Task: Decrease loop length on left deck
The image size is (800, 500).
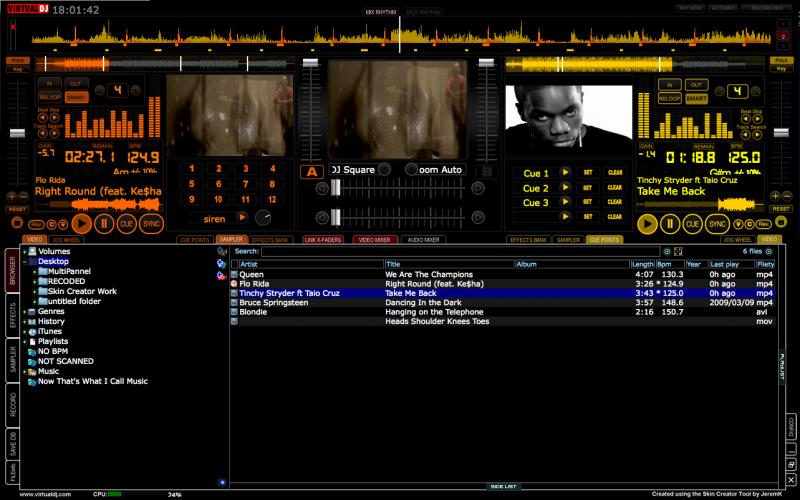Action: (x=100, y=90)
